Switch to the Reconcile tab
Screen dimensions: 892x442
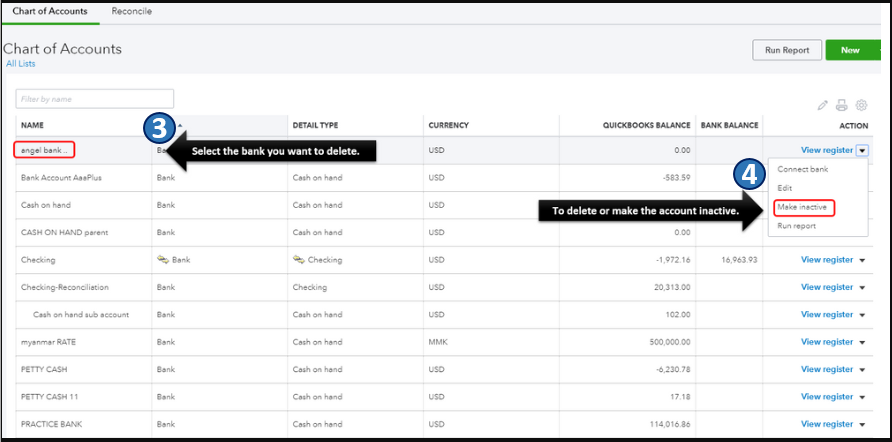click(132, 11)
